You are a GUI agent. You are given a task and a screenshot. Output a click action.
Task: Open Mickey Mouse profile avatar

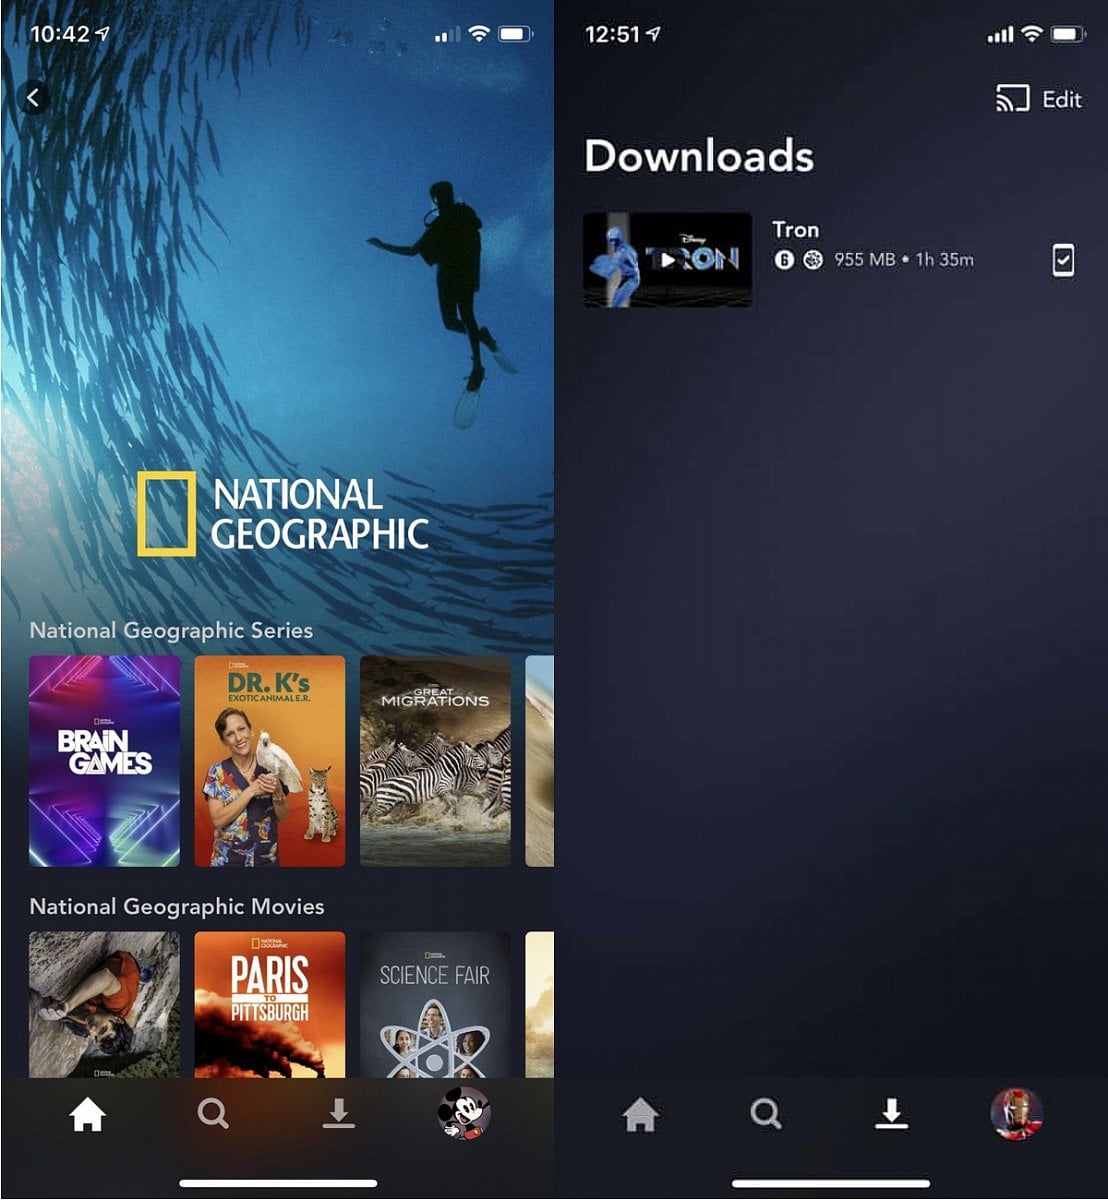point(464,1113)
